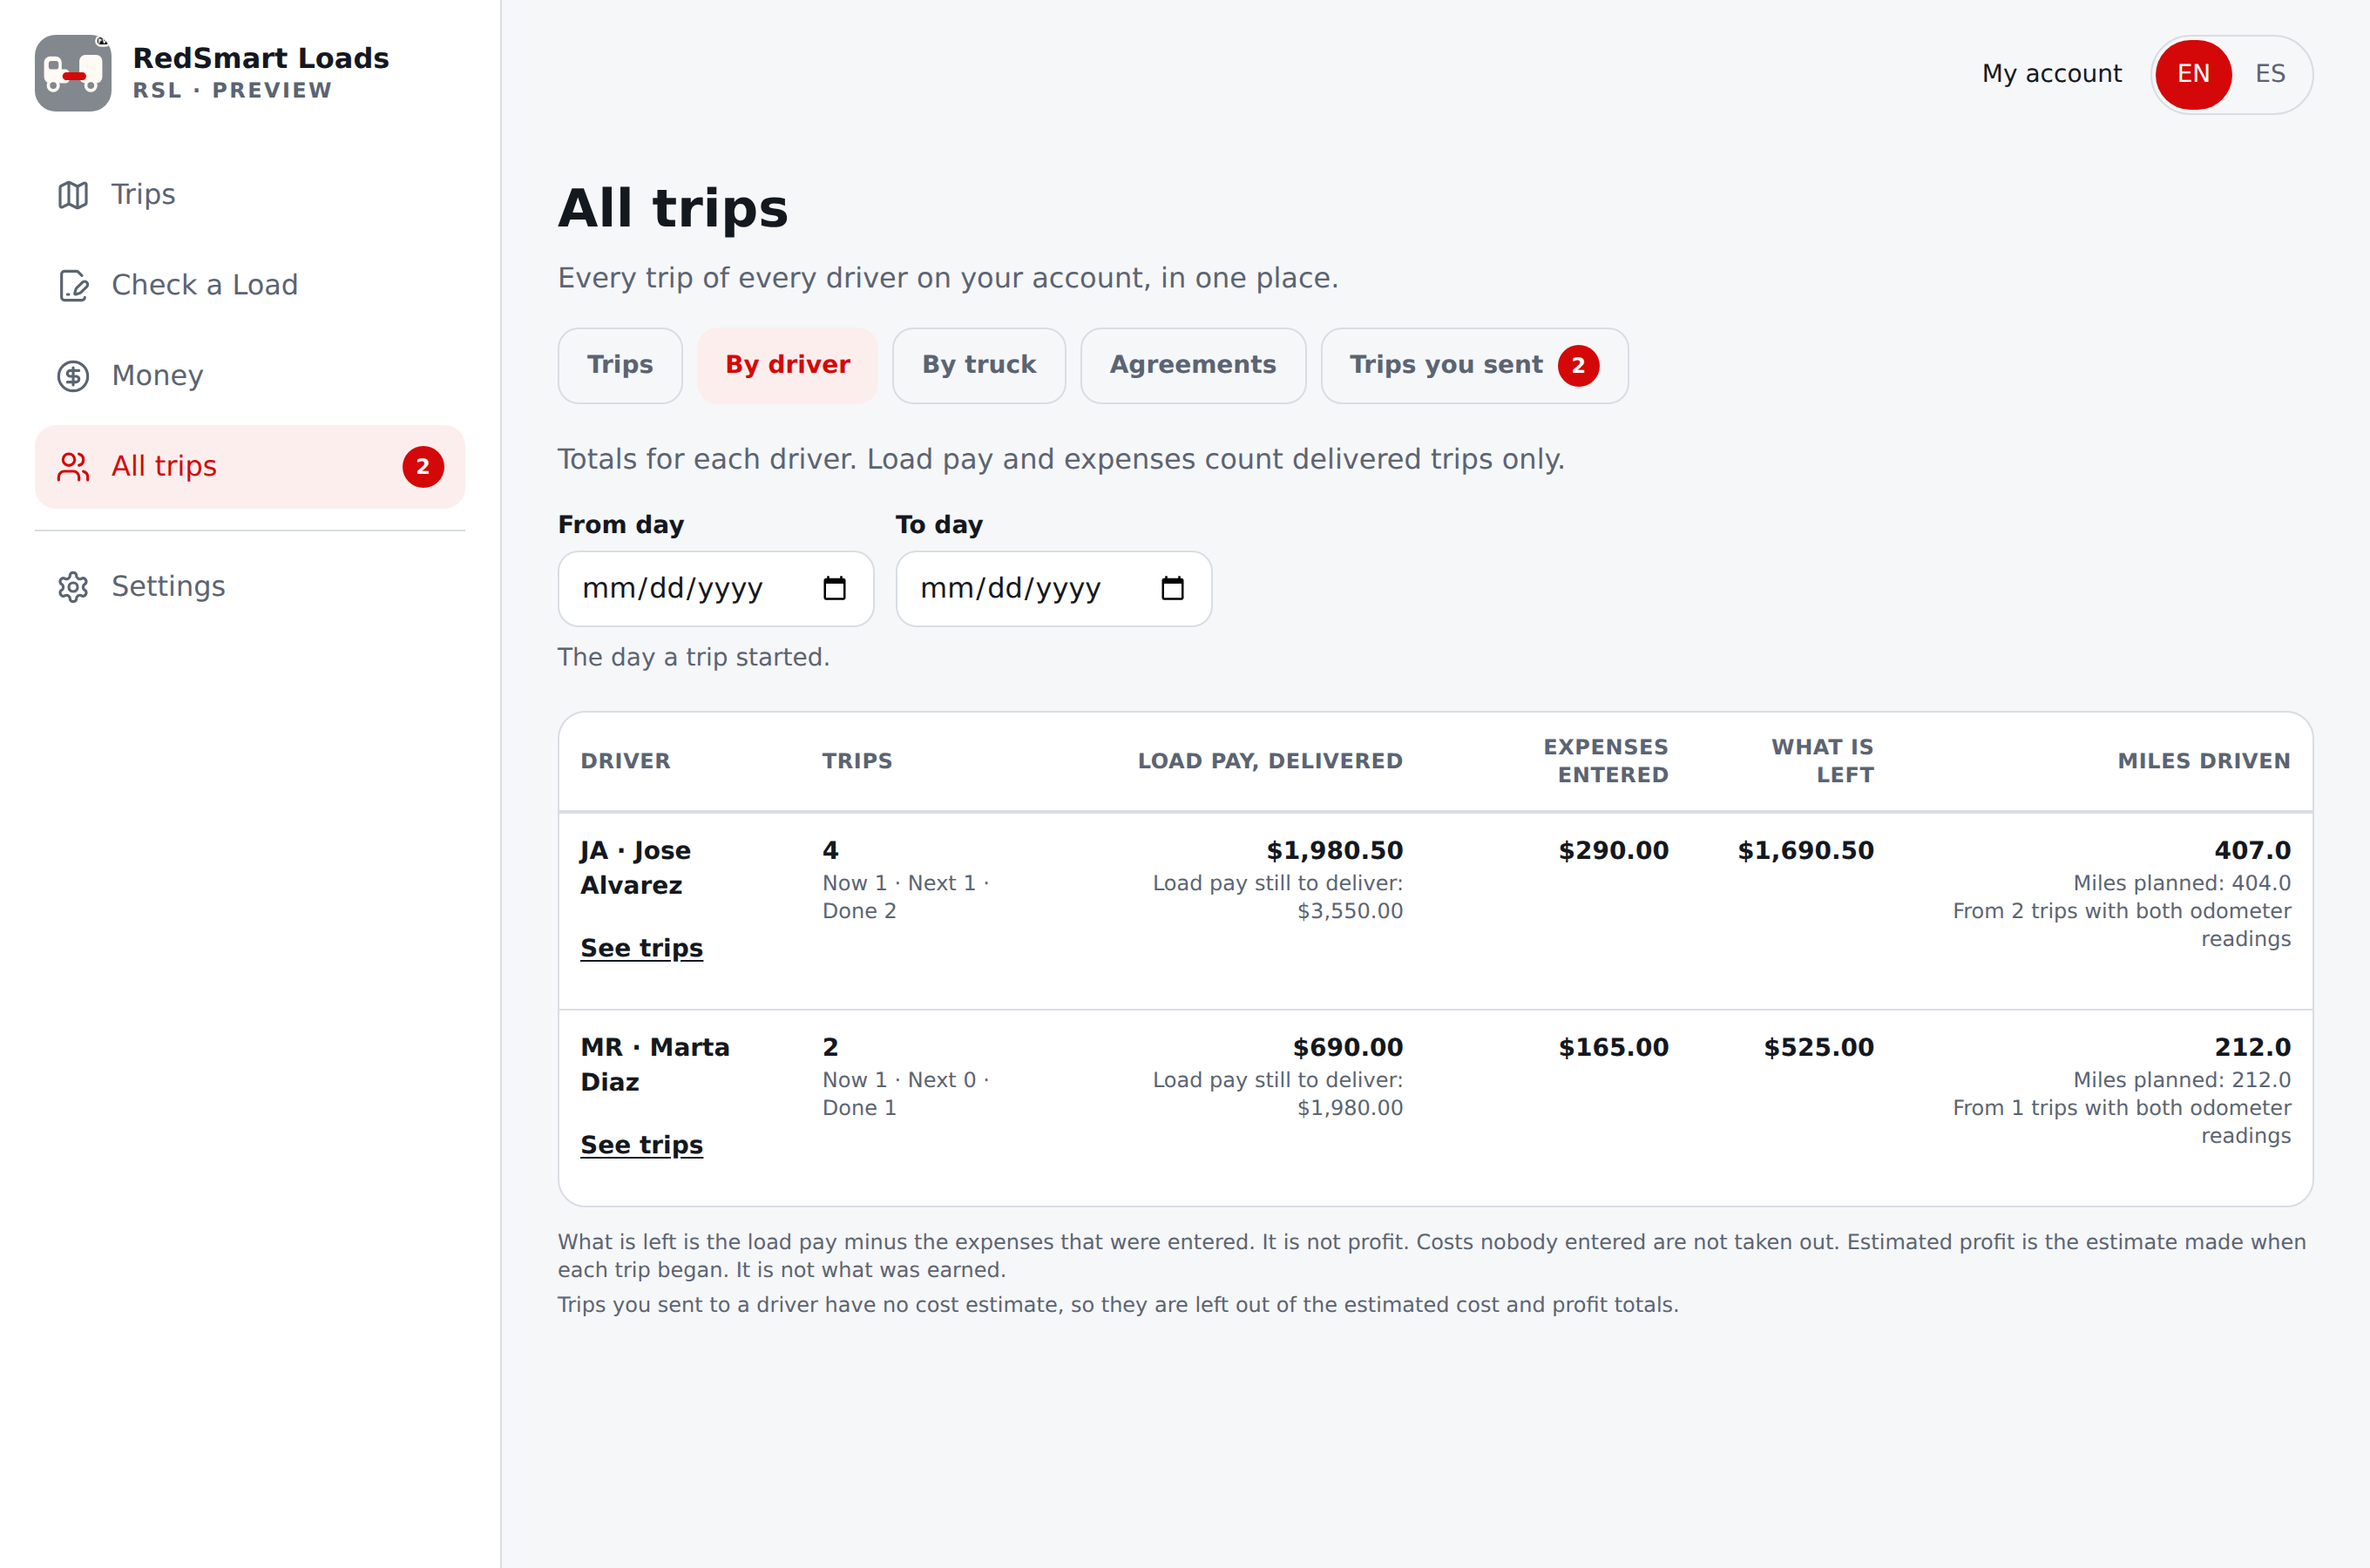Screen dimensions: 2370x1568
Task: Open the From day calendar picker
Action: [x=834, y=589]
